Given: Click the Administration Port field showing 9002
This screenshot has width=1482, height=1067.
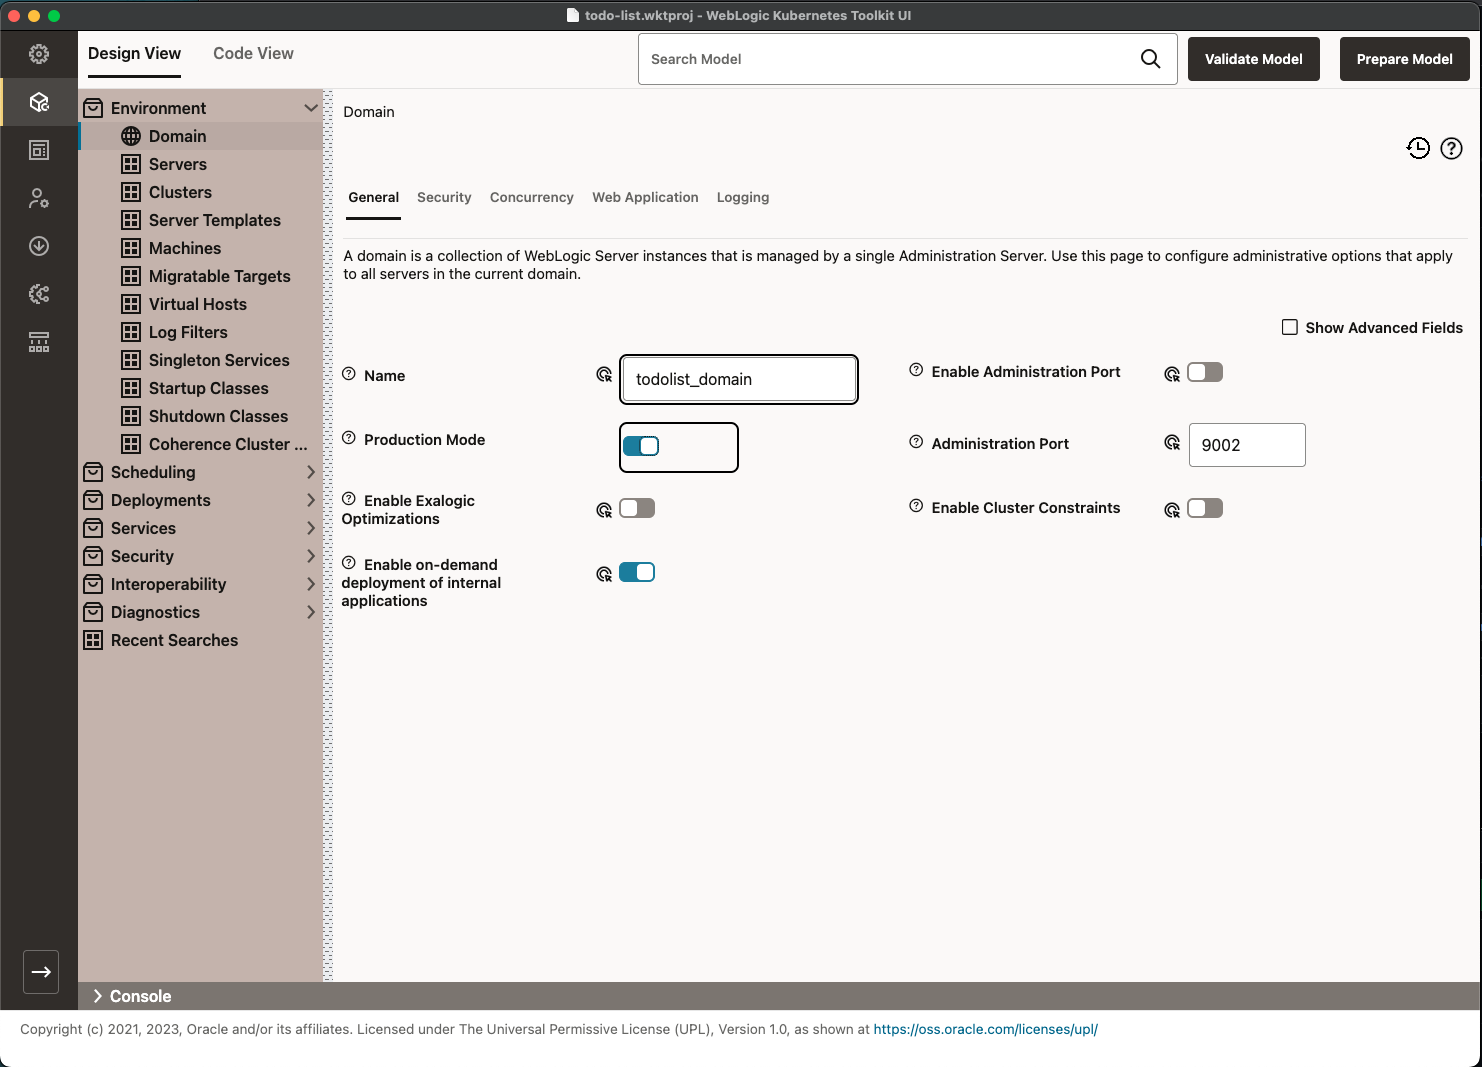Looking at the screenshot, I should 1247,445.
